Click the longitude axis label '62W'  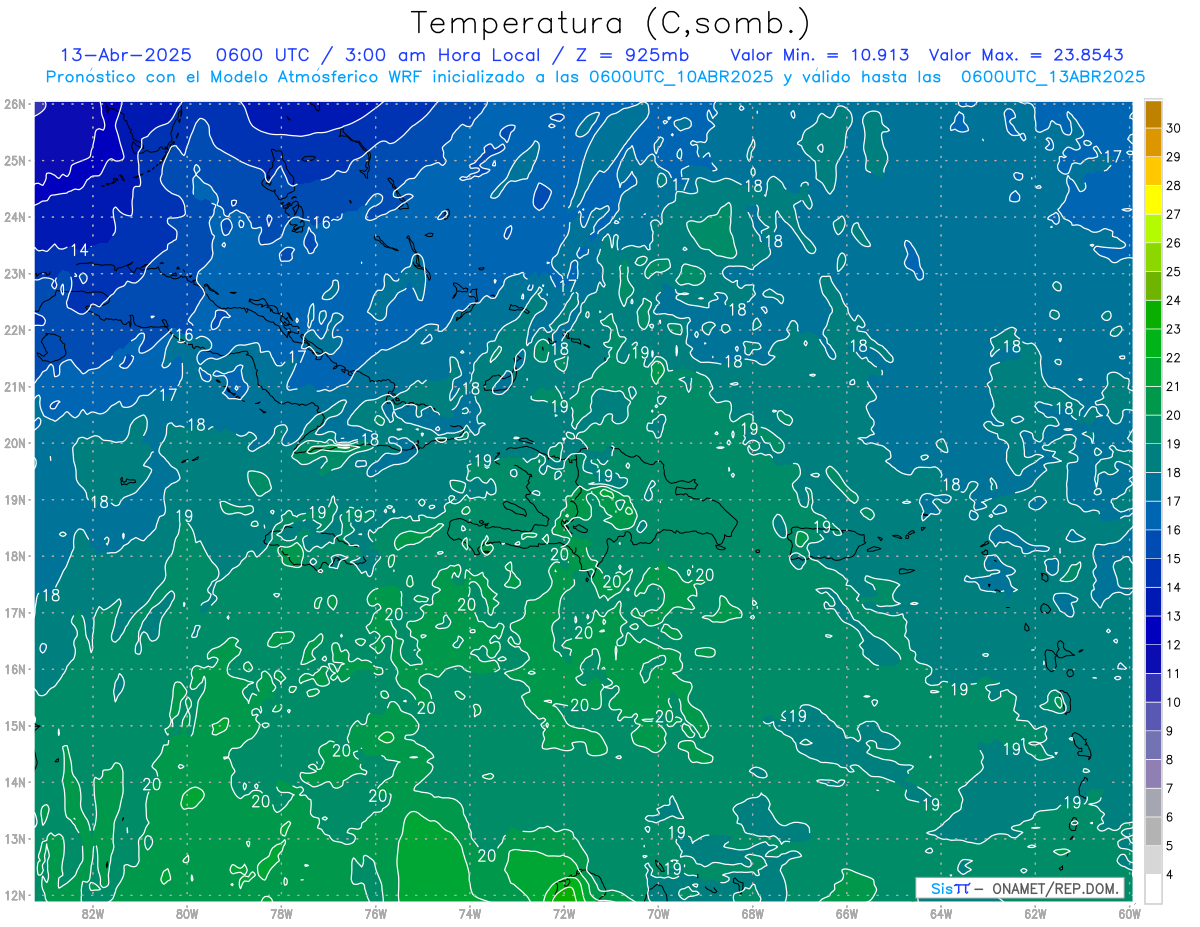pyautogui.click(x=1035, y=912)
